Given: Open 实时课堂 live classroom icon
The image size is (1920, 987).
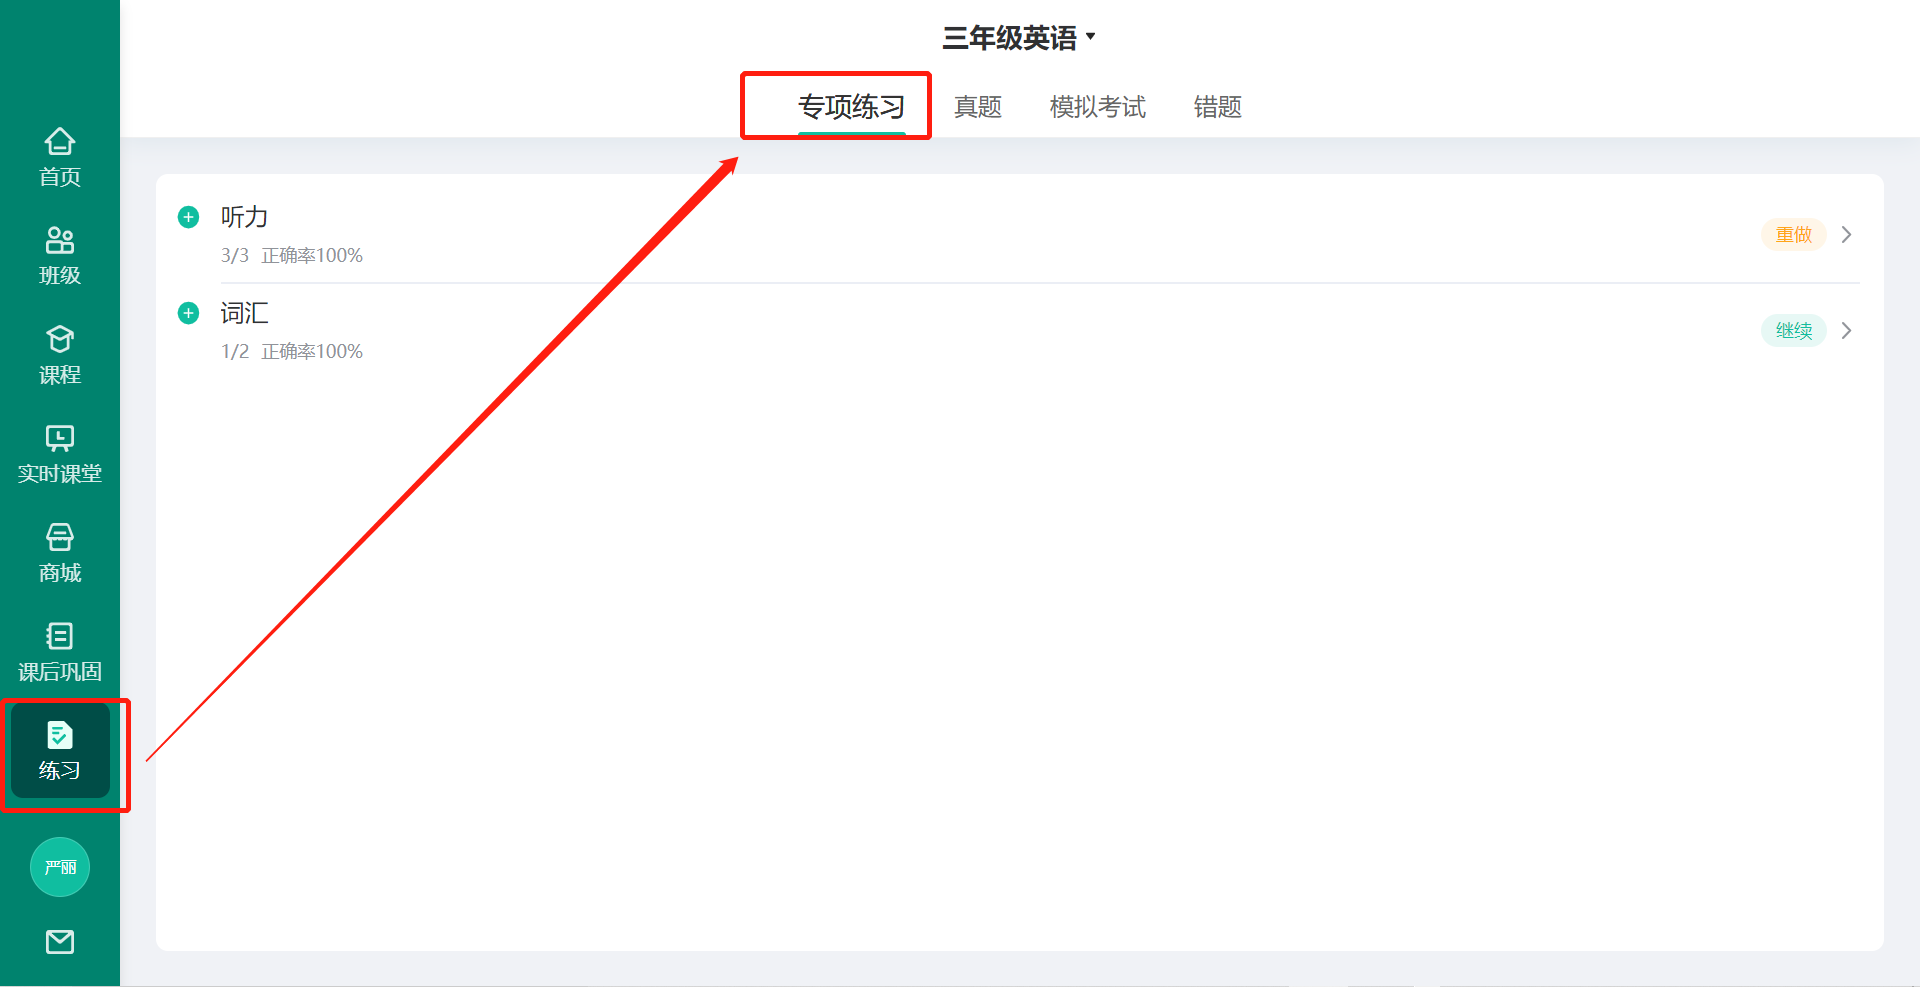Looking at the screenshot, I should click(60, 454).
